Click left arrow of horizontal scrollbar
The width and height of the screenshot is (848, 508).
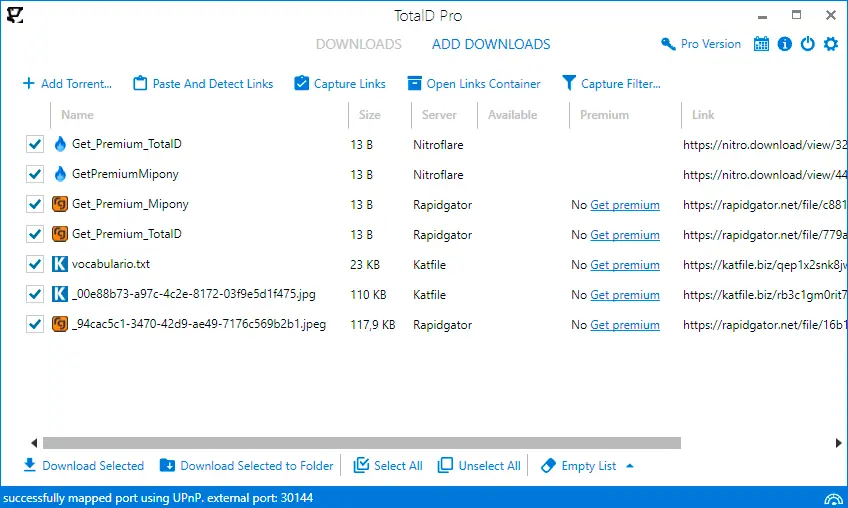[x=34, y=443]
